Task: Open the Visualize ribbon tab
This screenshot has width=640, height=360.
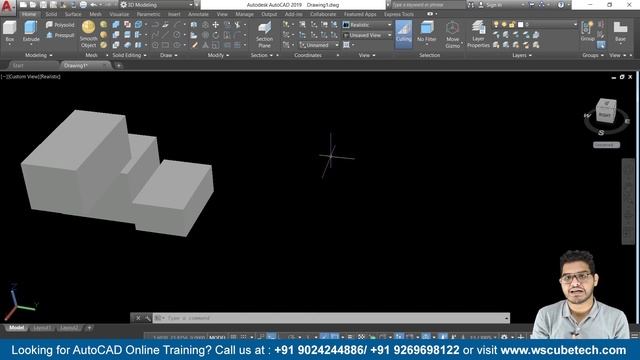Action: coord(119,14)
